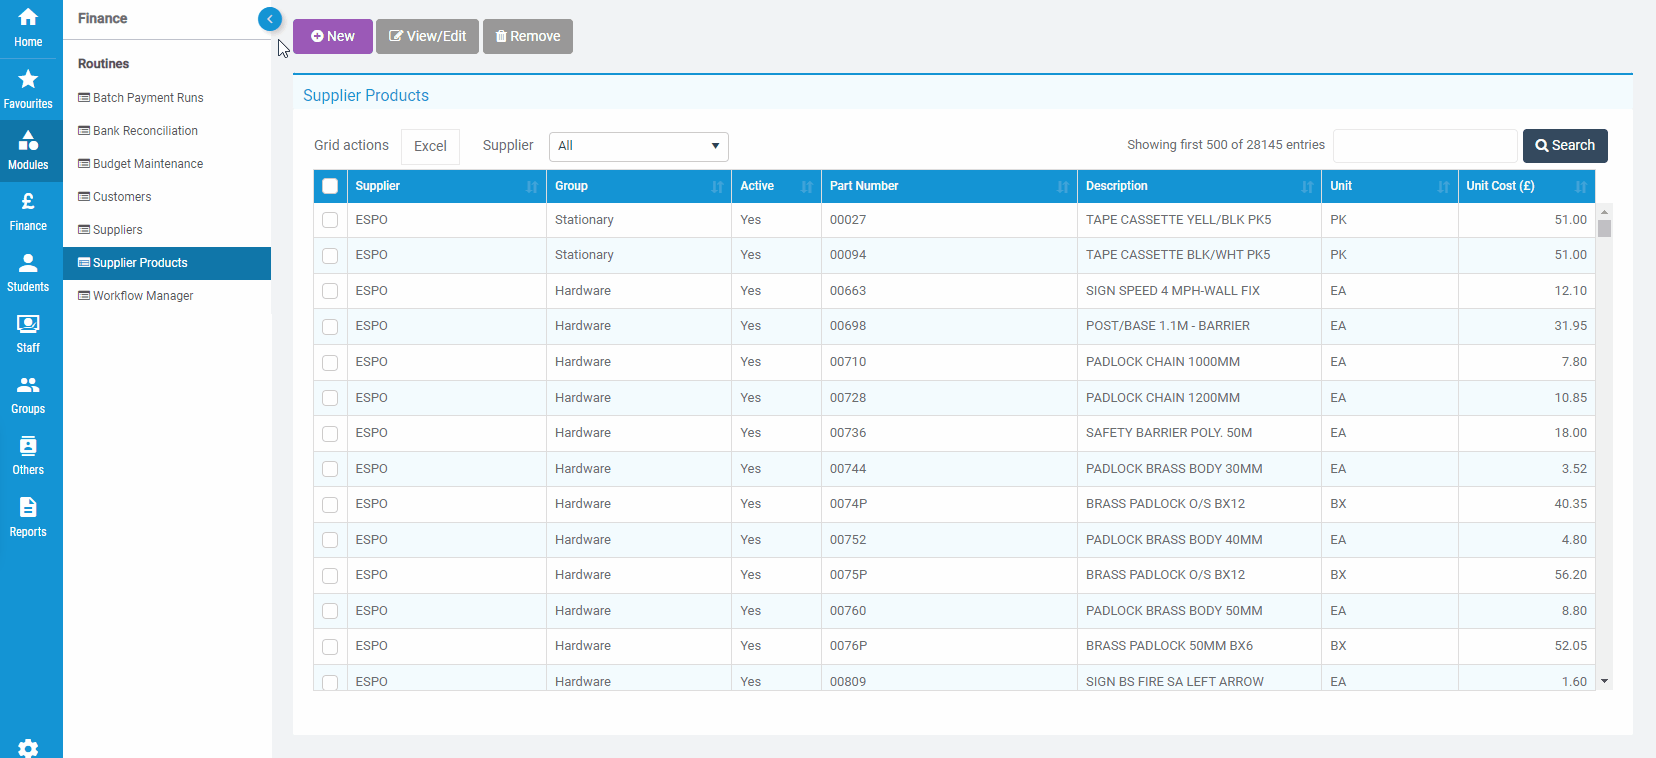Image resolution: width=1656 pixels, height=758 pixels.
Task: Click the New button
Action: coord(333,36)
